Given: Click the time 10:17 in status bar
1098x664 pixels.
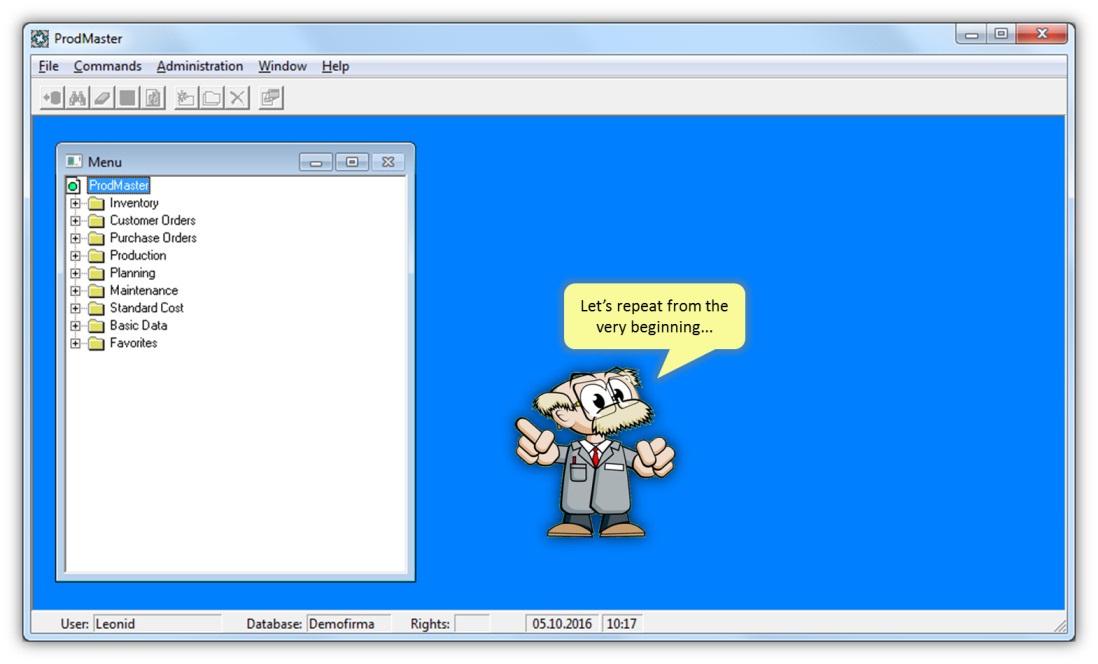Looking at the screenshot, I should click(622, 623).
